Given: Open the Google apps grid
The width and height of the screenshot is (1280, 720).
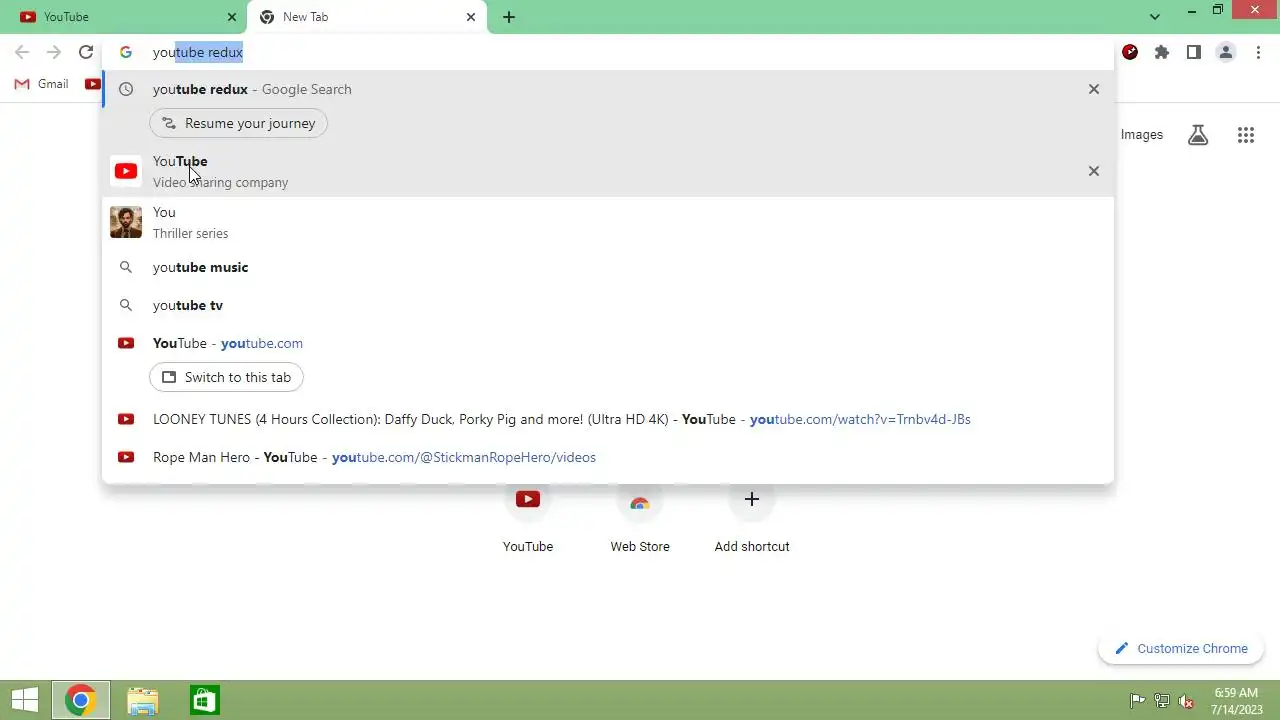Looking at the screenshot, I should 1246,135.
